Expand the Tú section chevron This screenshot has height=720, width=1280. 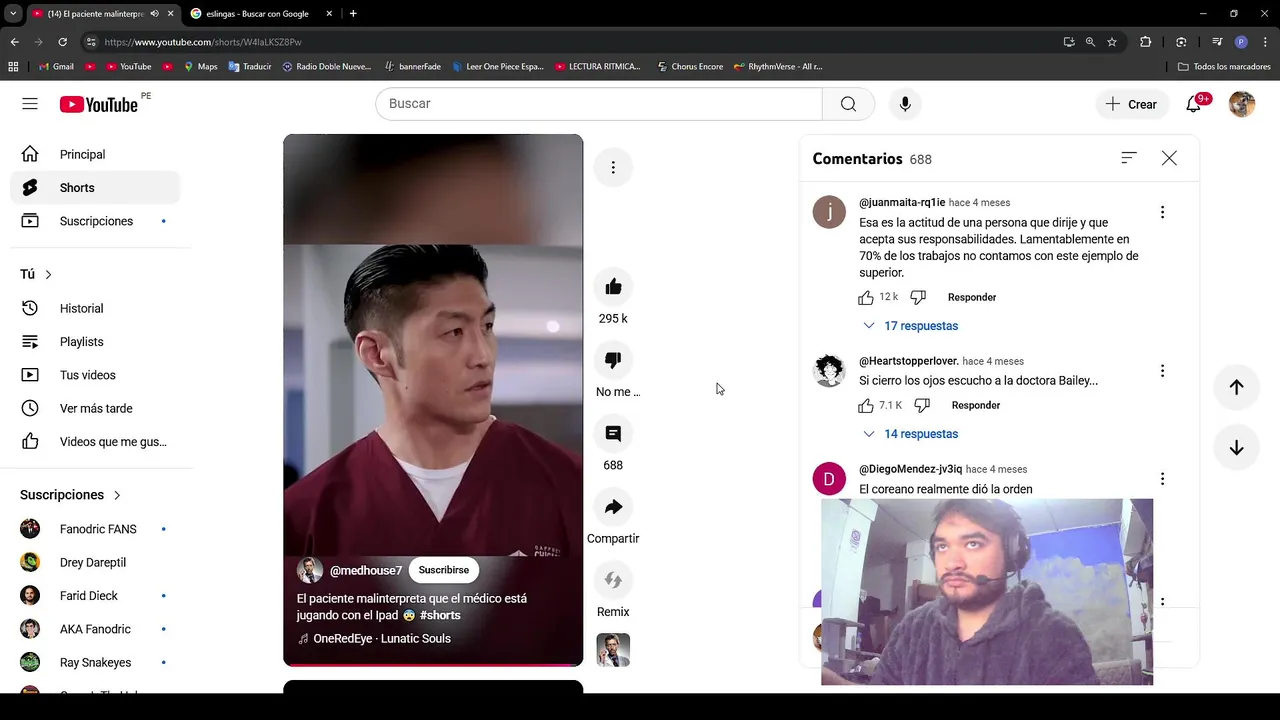click(48, 274)
